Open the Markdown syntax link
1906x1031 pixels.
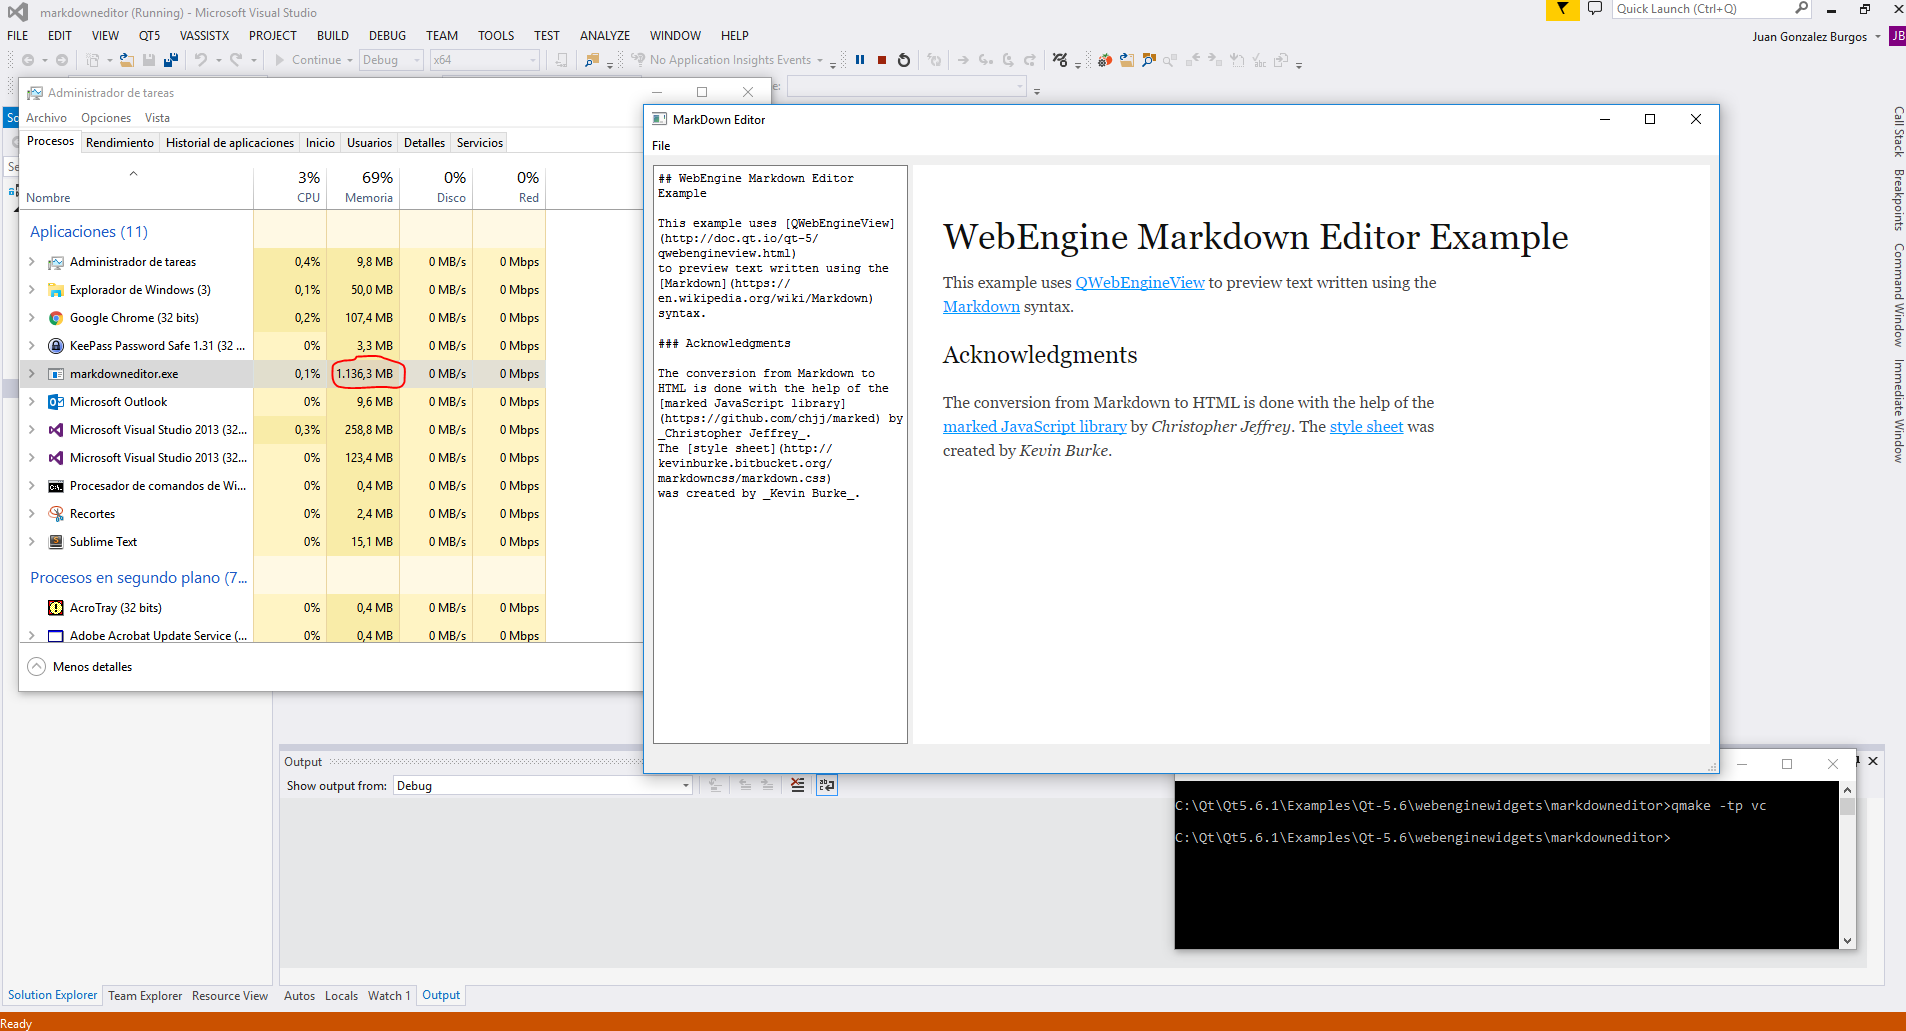click(981, 307)
